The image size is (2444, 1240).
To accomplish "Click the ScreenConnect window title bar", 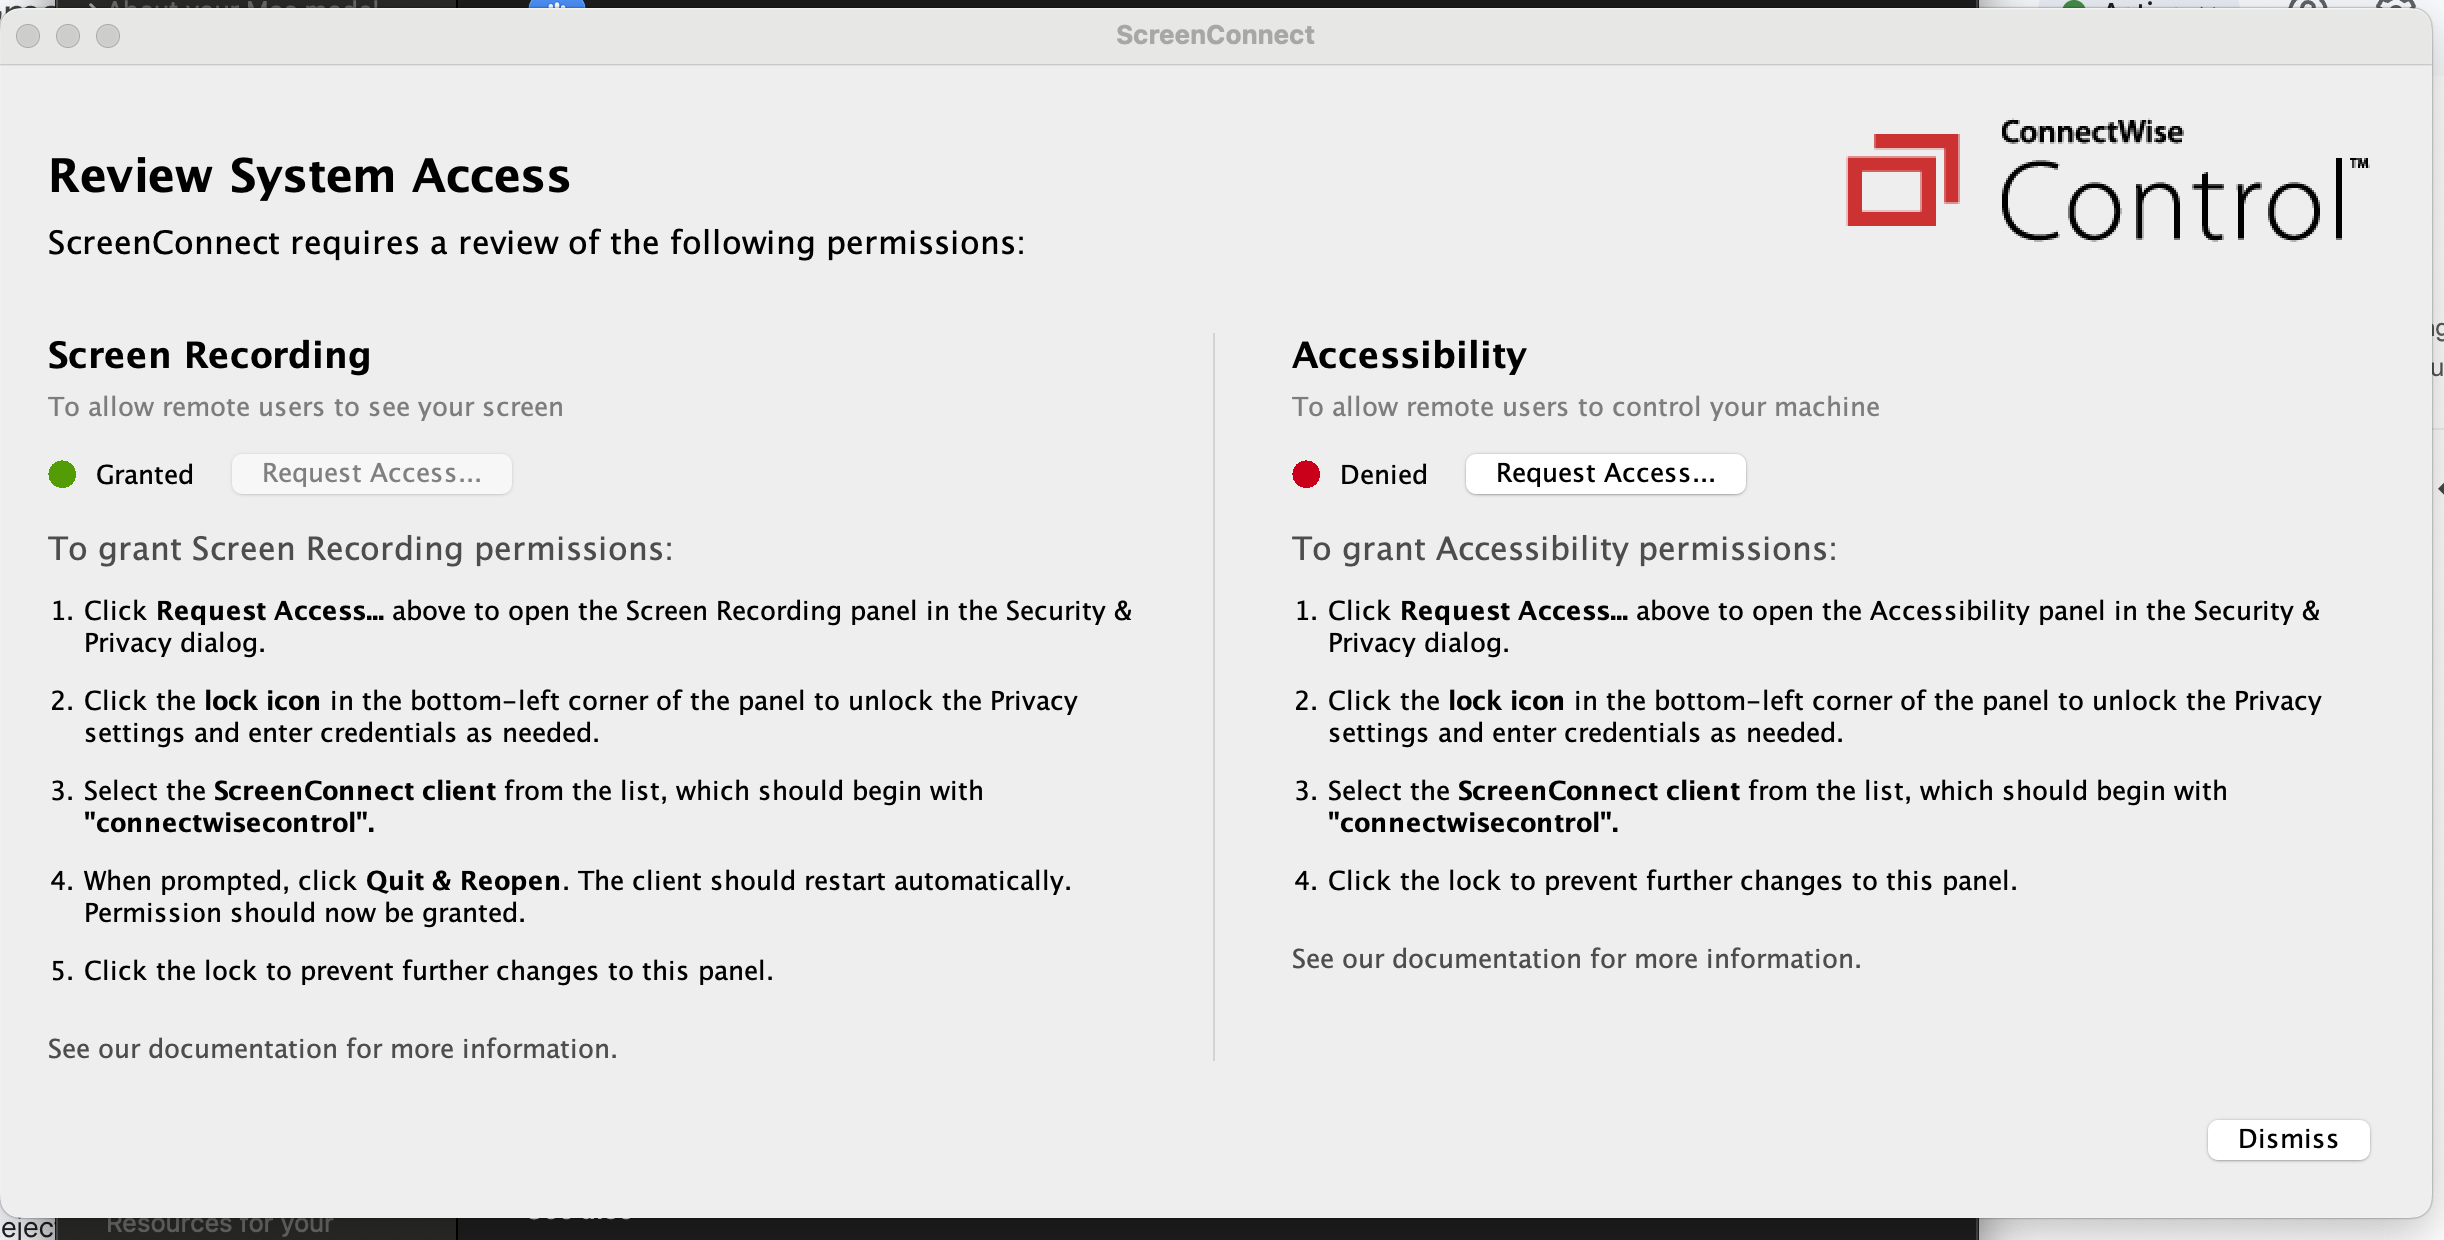I will click(1215, 35).
